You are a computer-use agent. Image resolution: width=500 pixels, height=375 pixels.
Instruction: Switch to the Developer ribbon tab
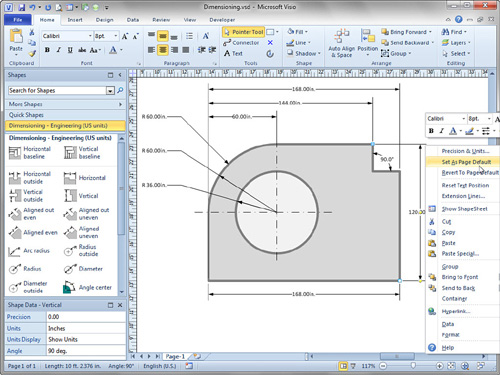(222, 20)
